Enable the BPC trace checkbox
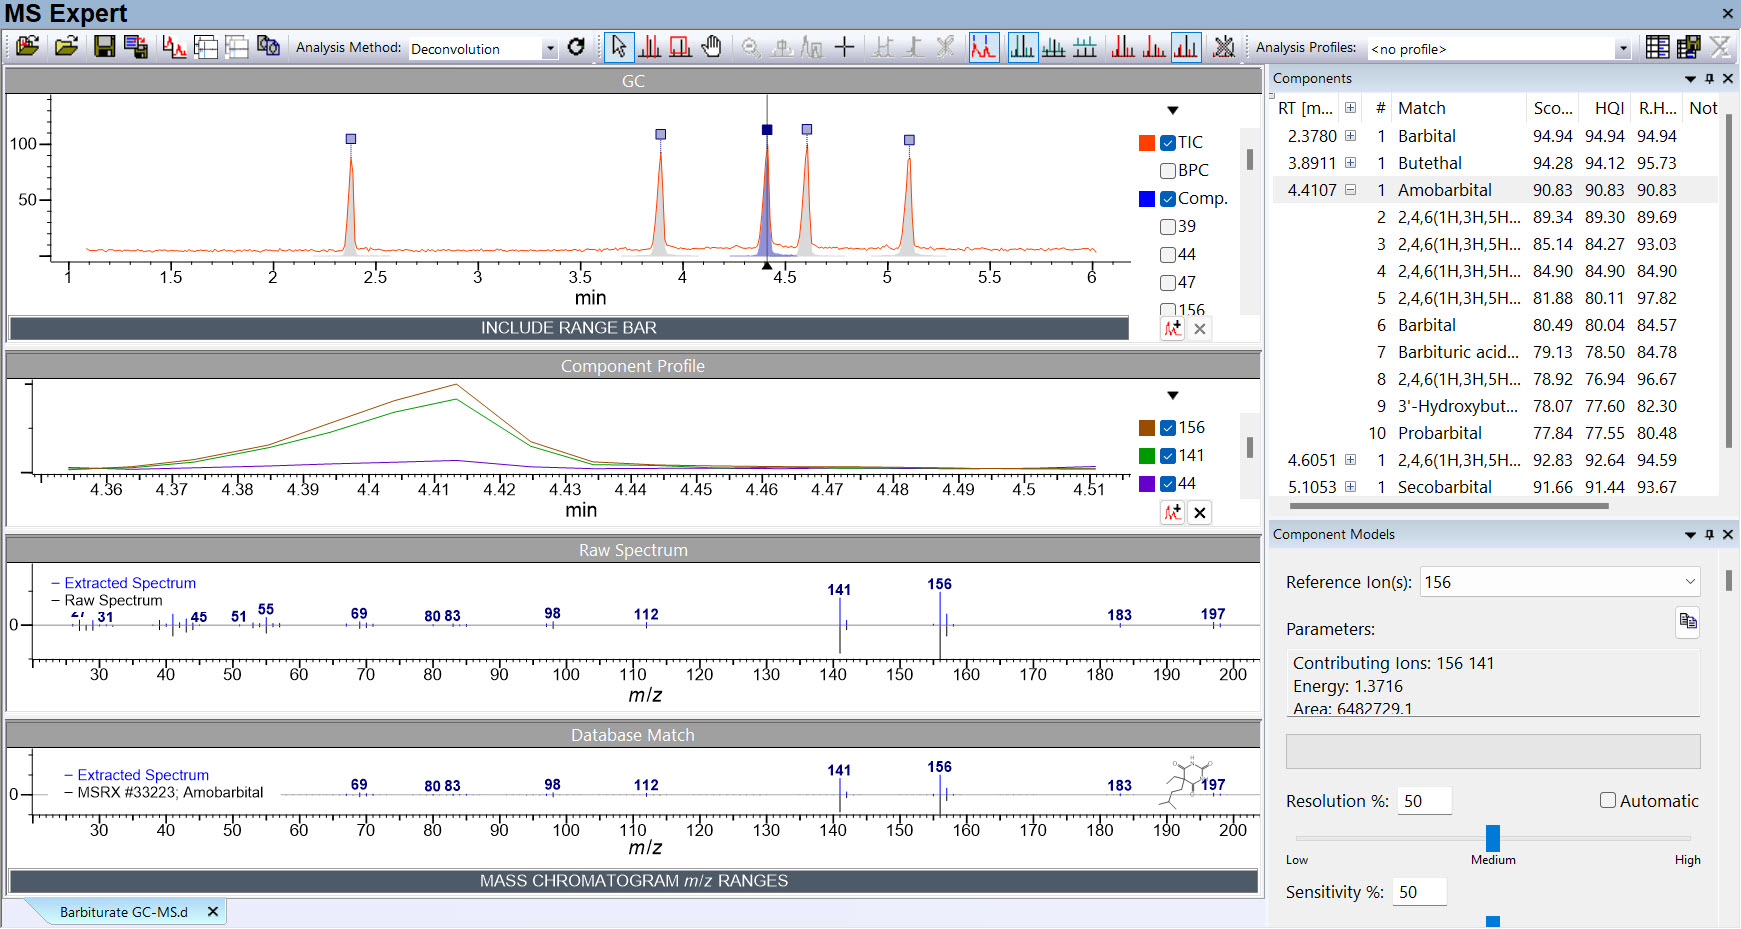1741x929 pixels. 1167,171
